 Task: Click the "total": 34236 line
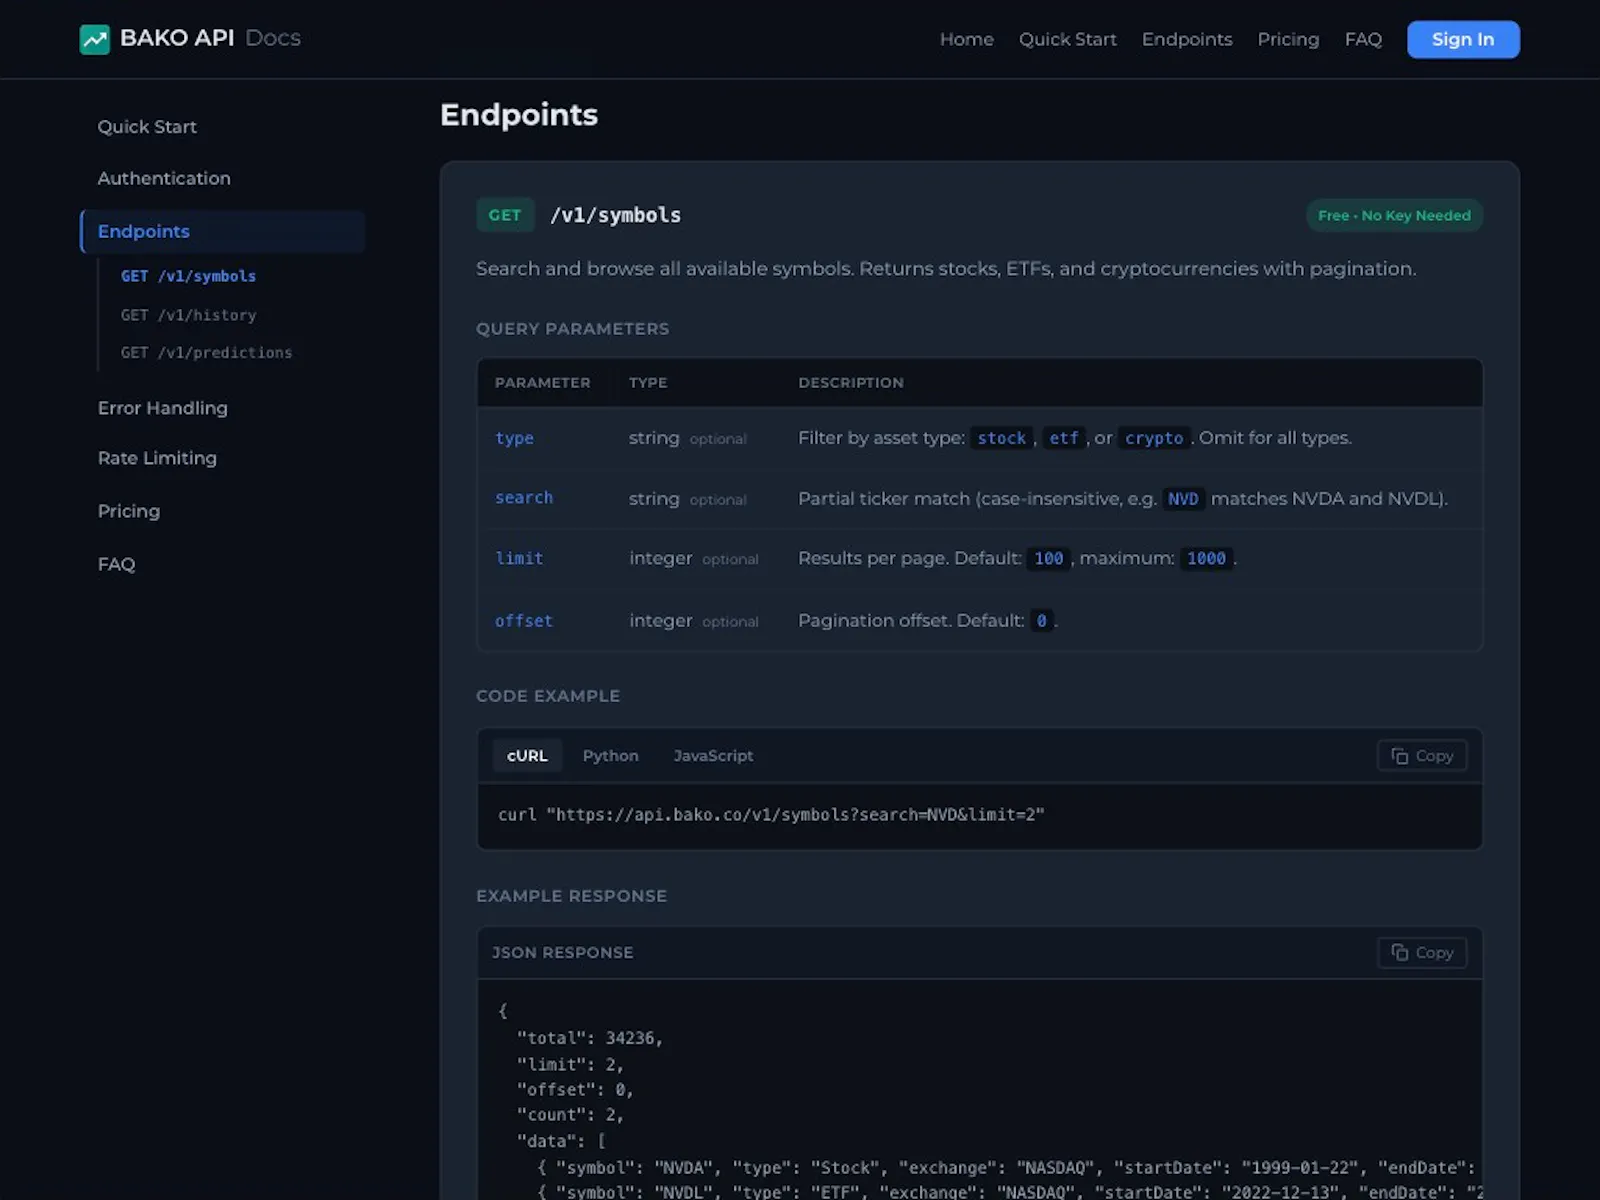pos(590,1038)
